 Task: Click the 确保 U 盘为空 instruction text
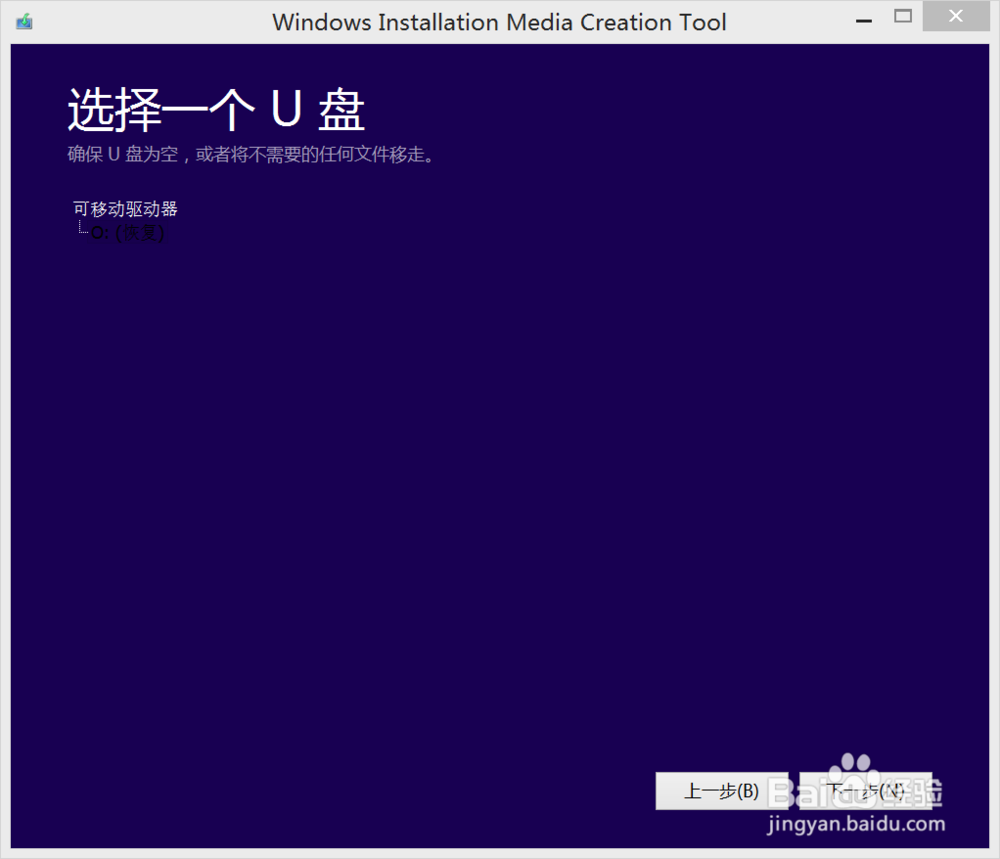click(x=251, y=154)
